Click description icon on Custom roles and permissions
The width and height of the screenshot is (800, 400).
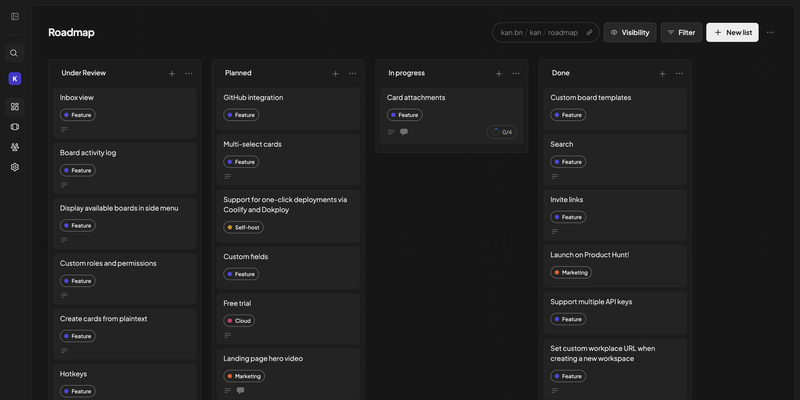pyautogui.click(x=64, y=295)
